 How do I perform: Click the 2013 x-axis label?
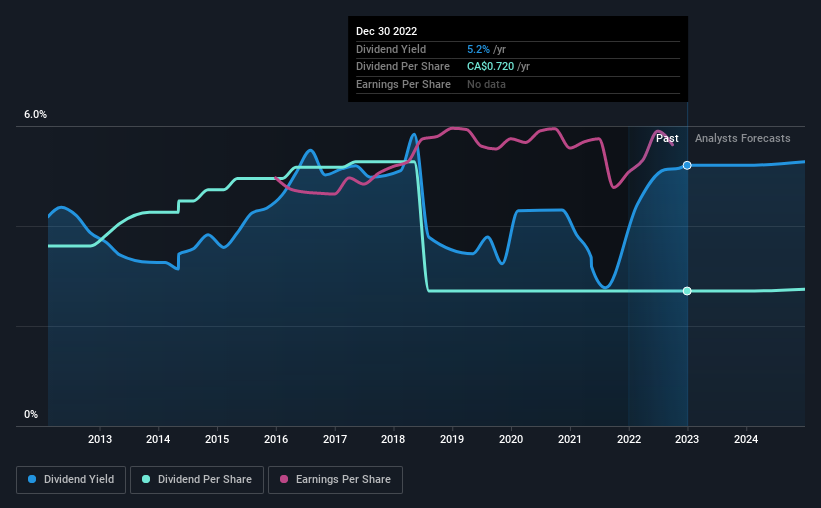coord(99,439)
